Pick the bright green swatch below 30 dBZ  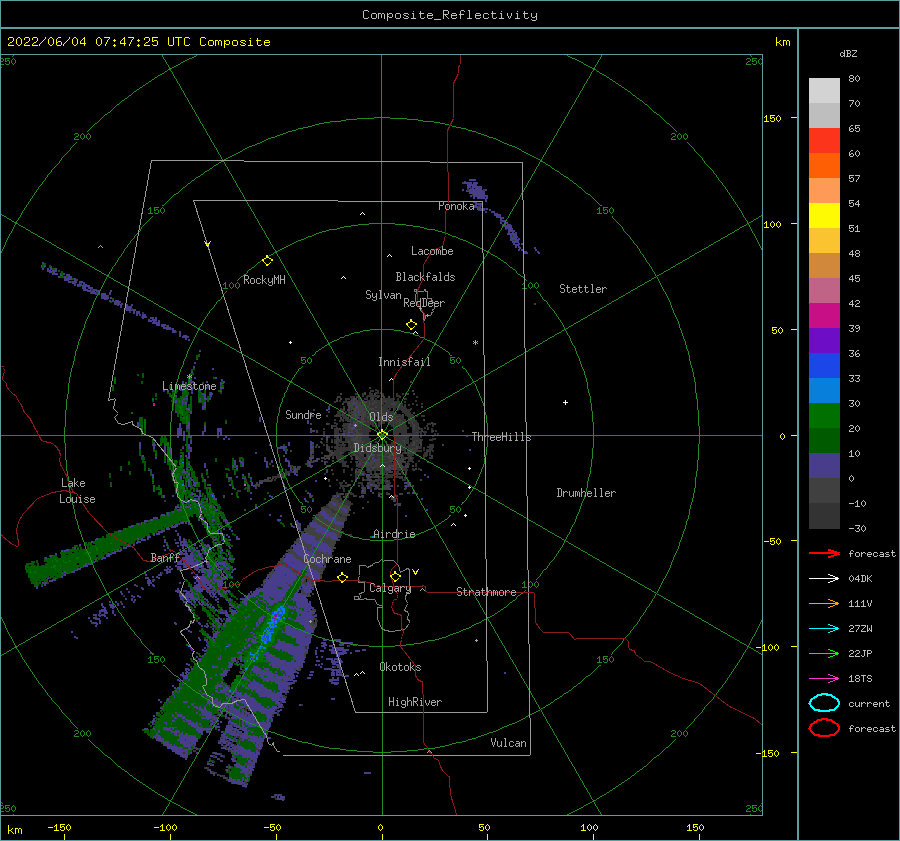point(824,415)
